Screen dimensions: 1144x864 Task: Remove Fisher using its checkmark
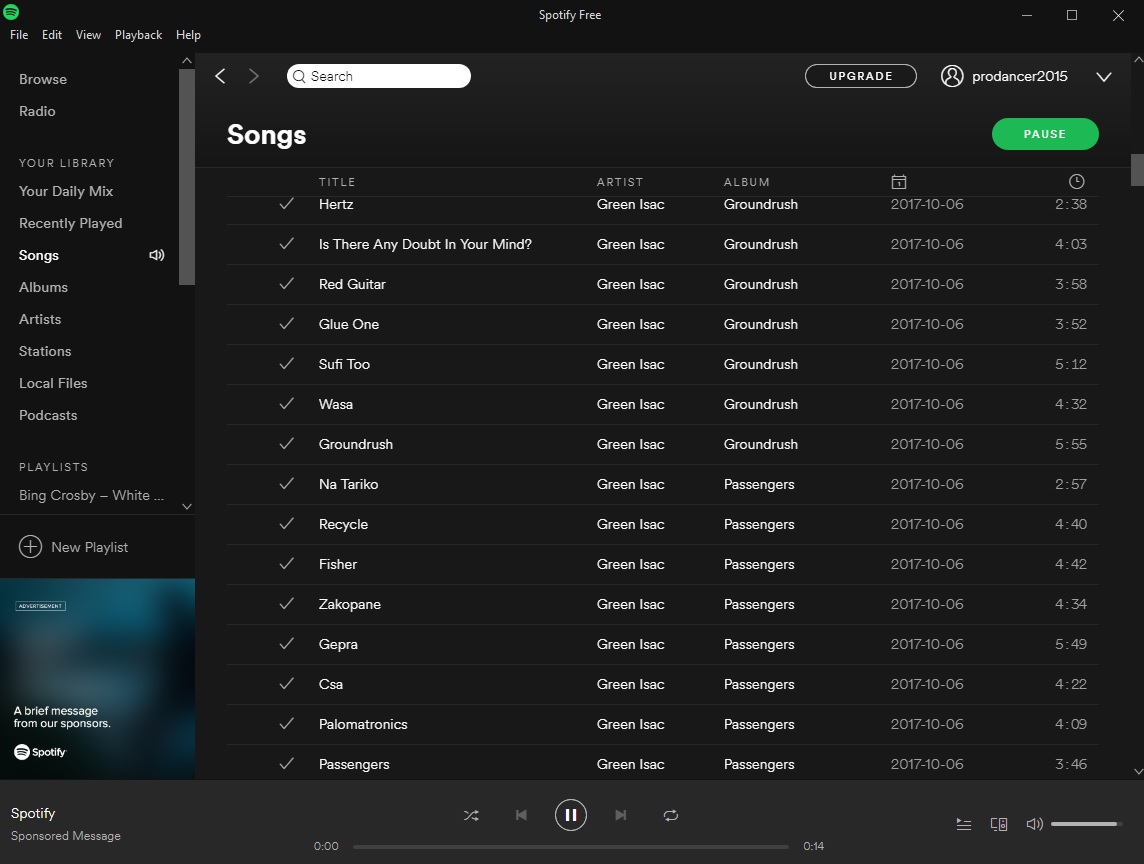[x=287, y=564]
